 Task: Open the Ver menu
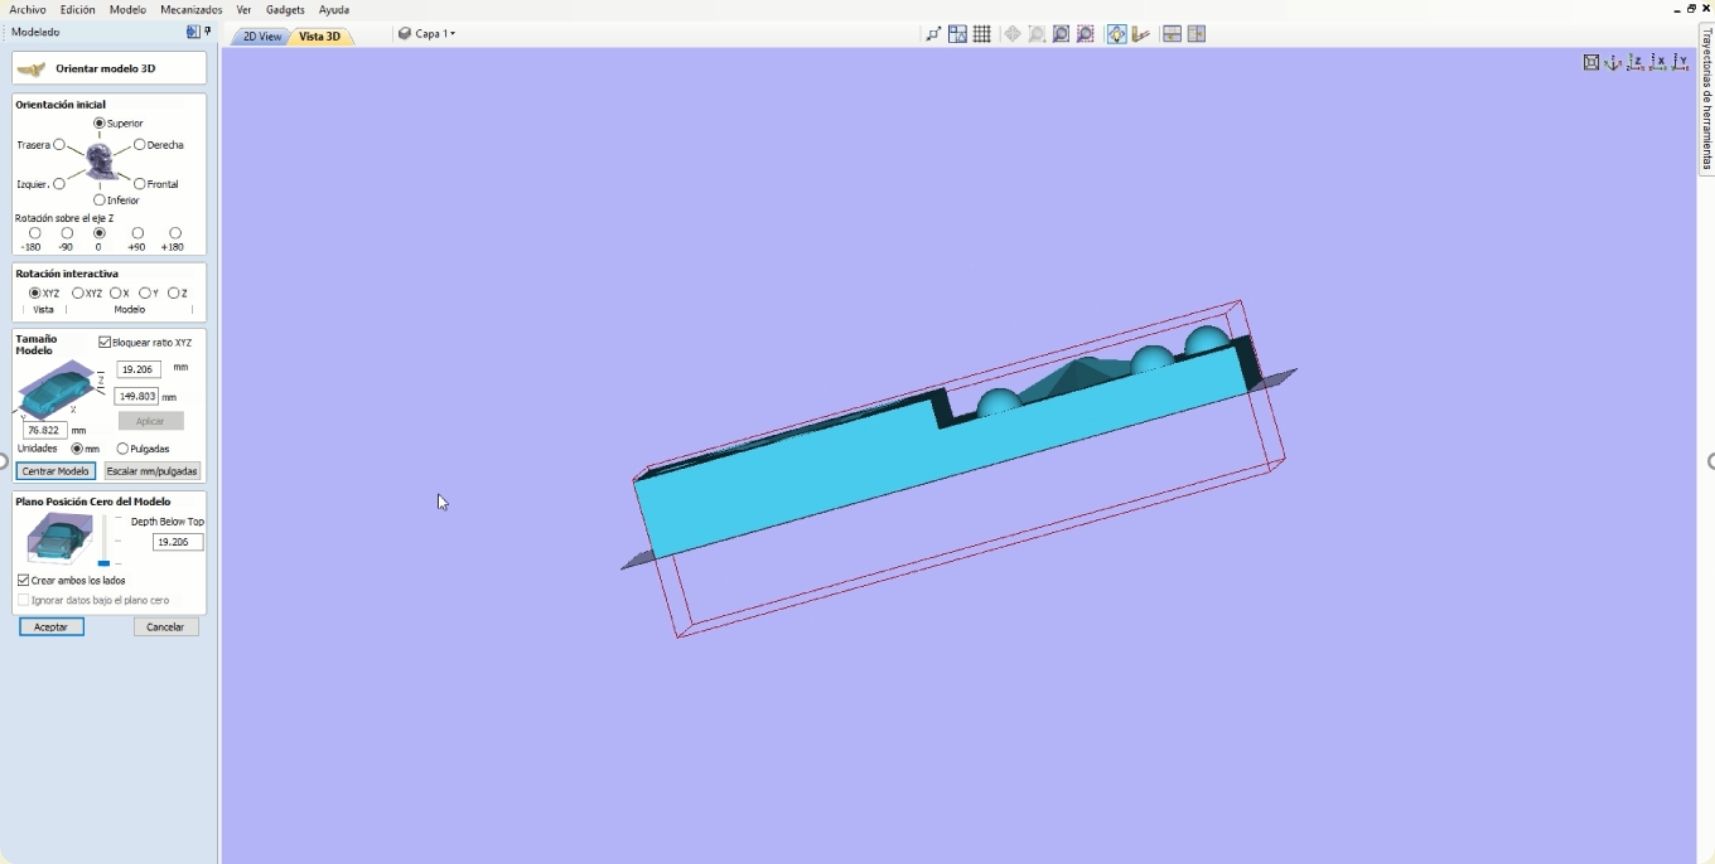[x=243, y=10]
